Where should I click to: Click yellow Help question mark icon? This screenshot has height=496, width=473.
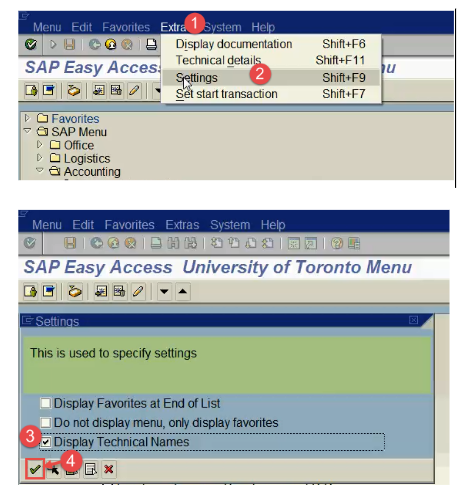click(x=337, y=243)
